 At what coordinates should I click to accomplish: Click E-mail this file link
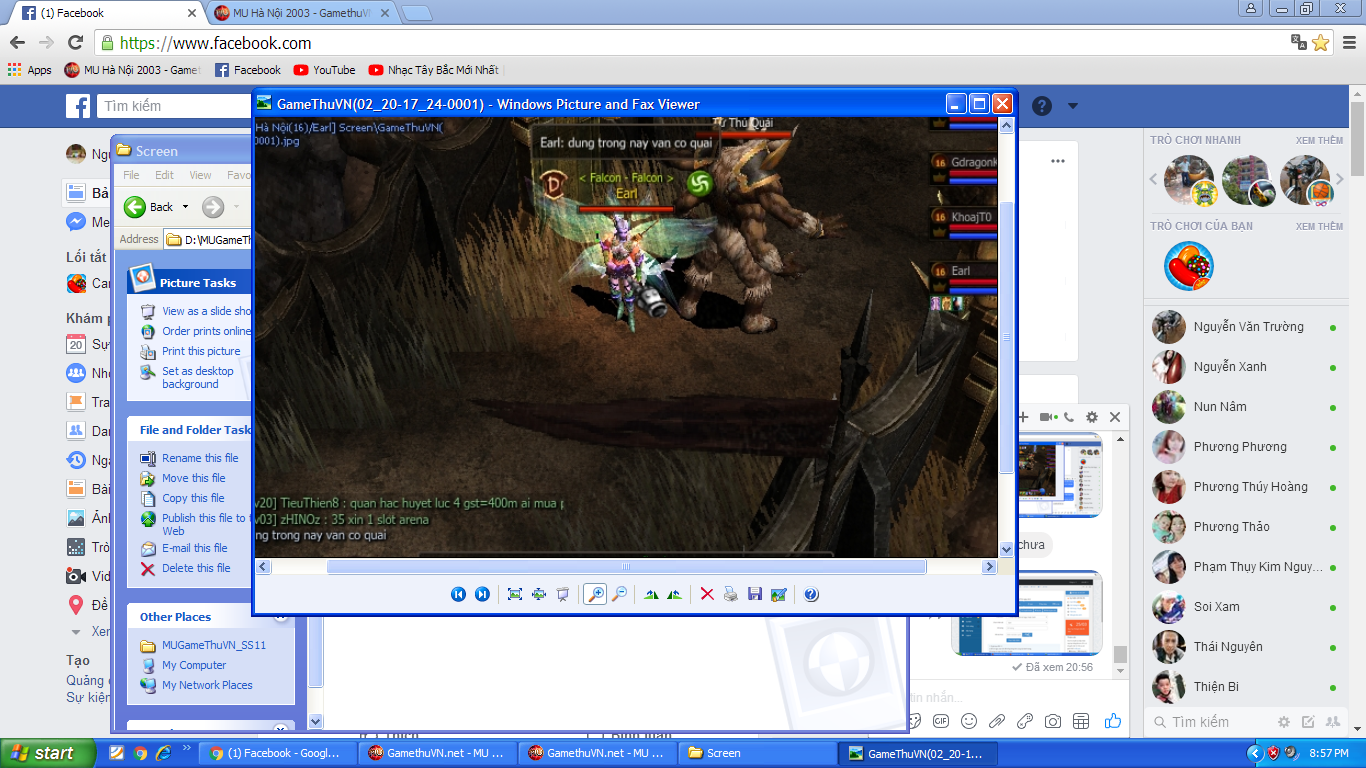click(x=195, y=548)
